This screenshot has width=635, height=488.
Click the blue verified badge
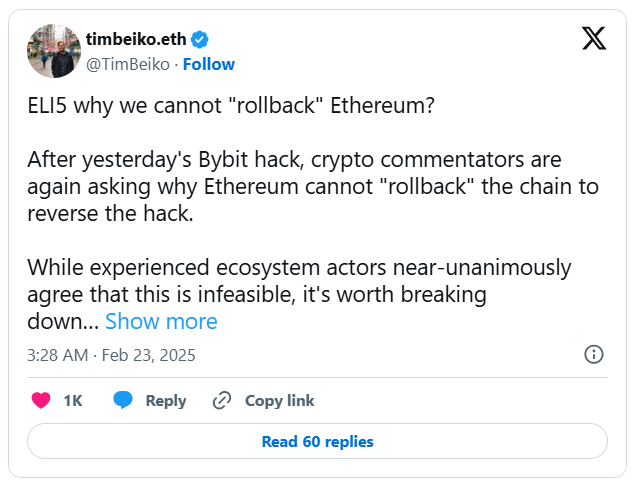click(x=200, y=40)
